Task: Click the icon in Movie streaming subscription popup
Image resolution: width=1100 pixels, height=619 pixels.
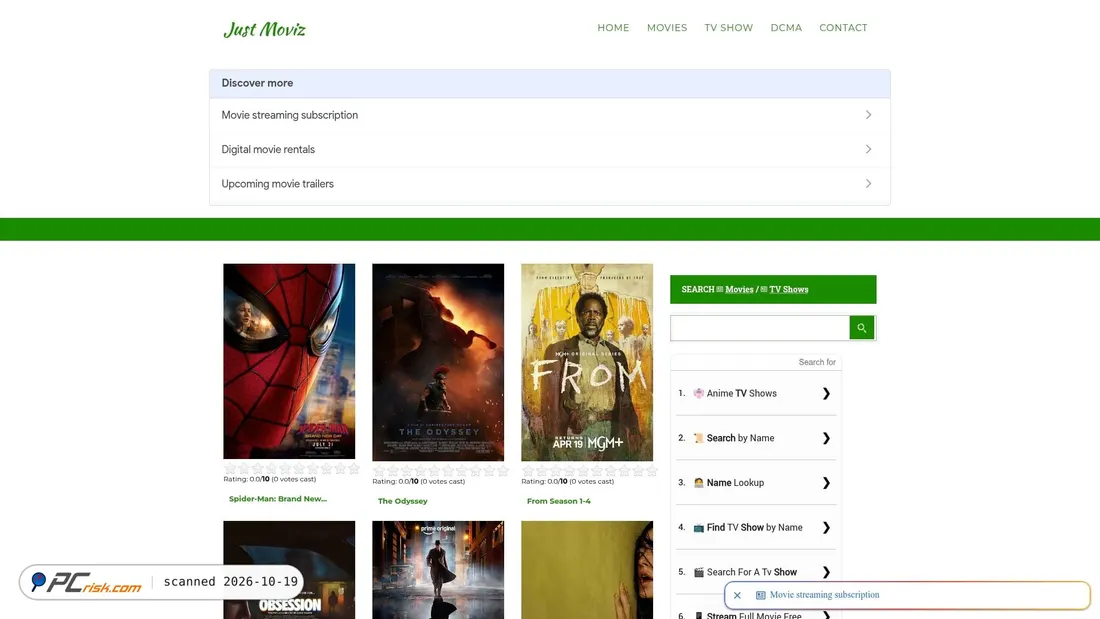Action: (x=760, y=595)
